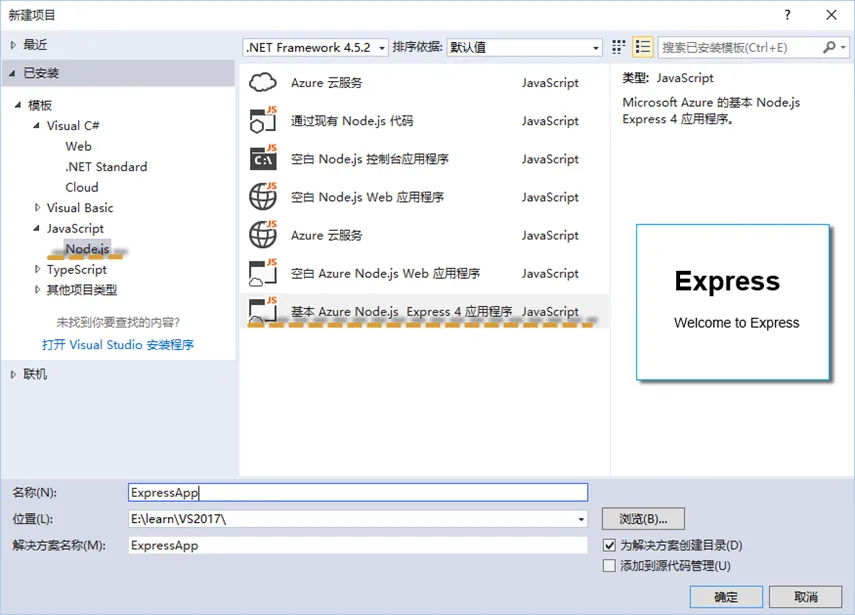The image size is (855, 615).
Task: Click the 空白 Node.js 控制台应用程序 console icon
Action: 263,159
